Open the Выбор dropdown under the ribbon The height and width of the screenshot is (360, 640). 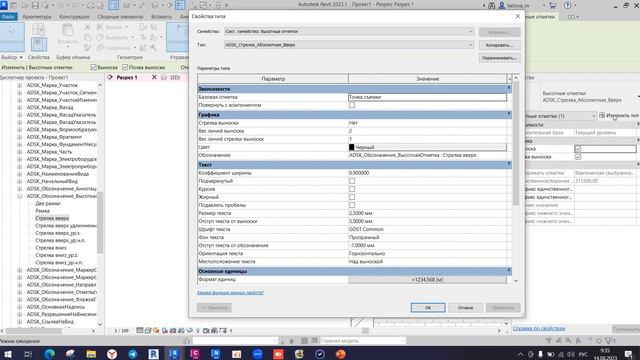click(x=12, y=57)
